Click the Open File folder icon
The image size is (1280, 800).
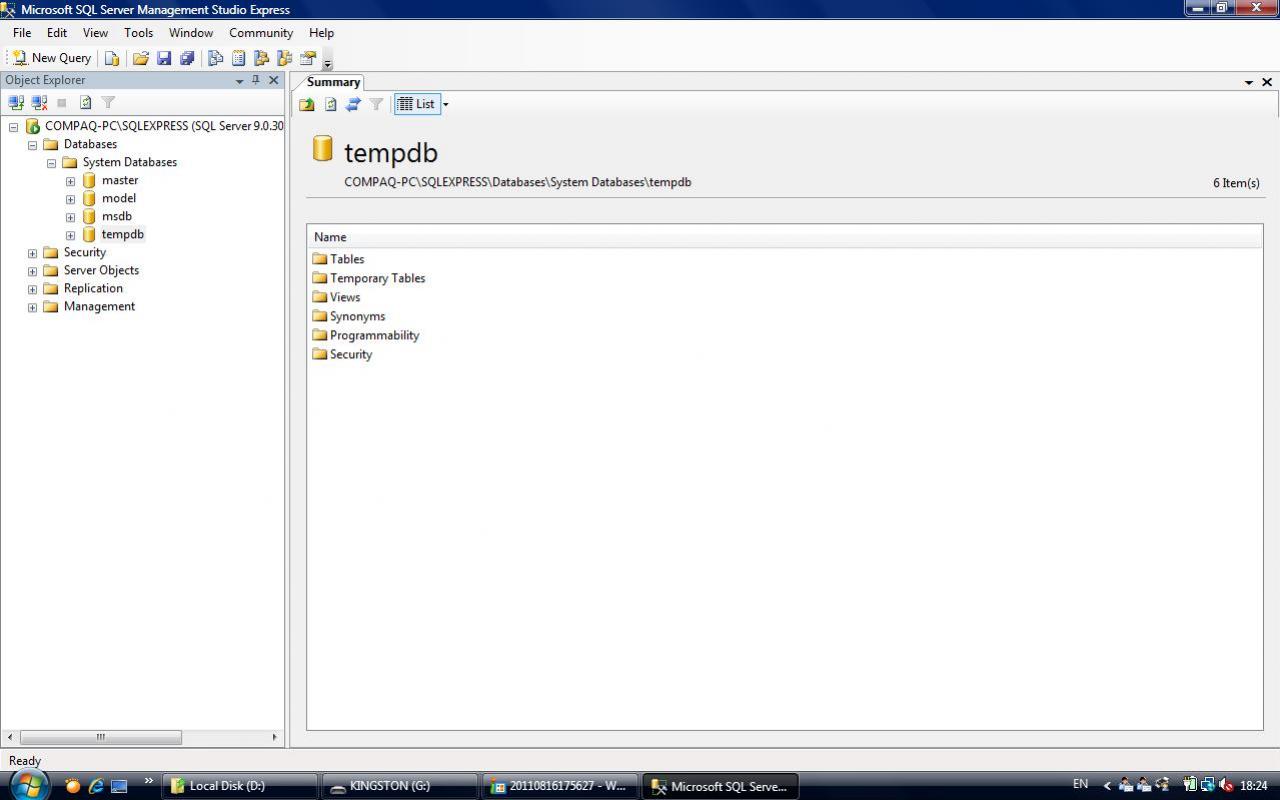pyautogui.click(x=141, y=58)
